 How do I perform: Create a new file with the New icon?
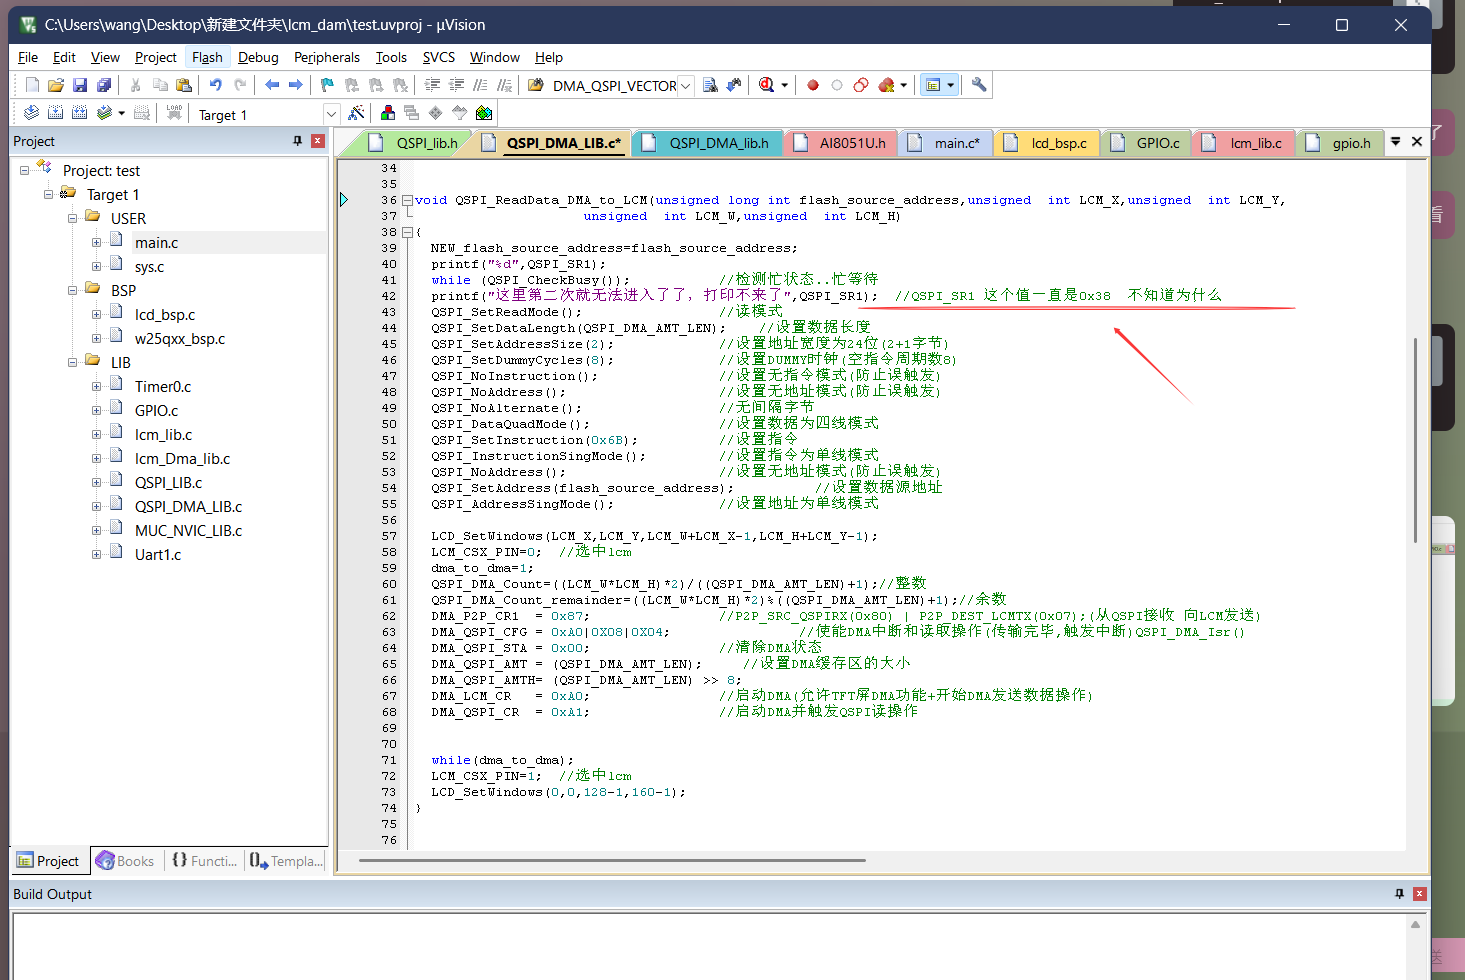coord(32,85)
